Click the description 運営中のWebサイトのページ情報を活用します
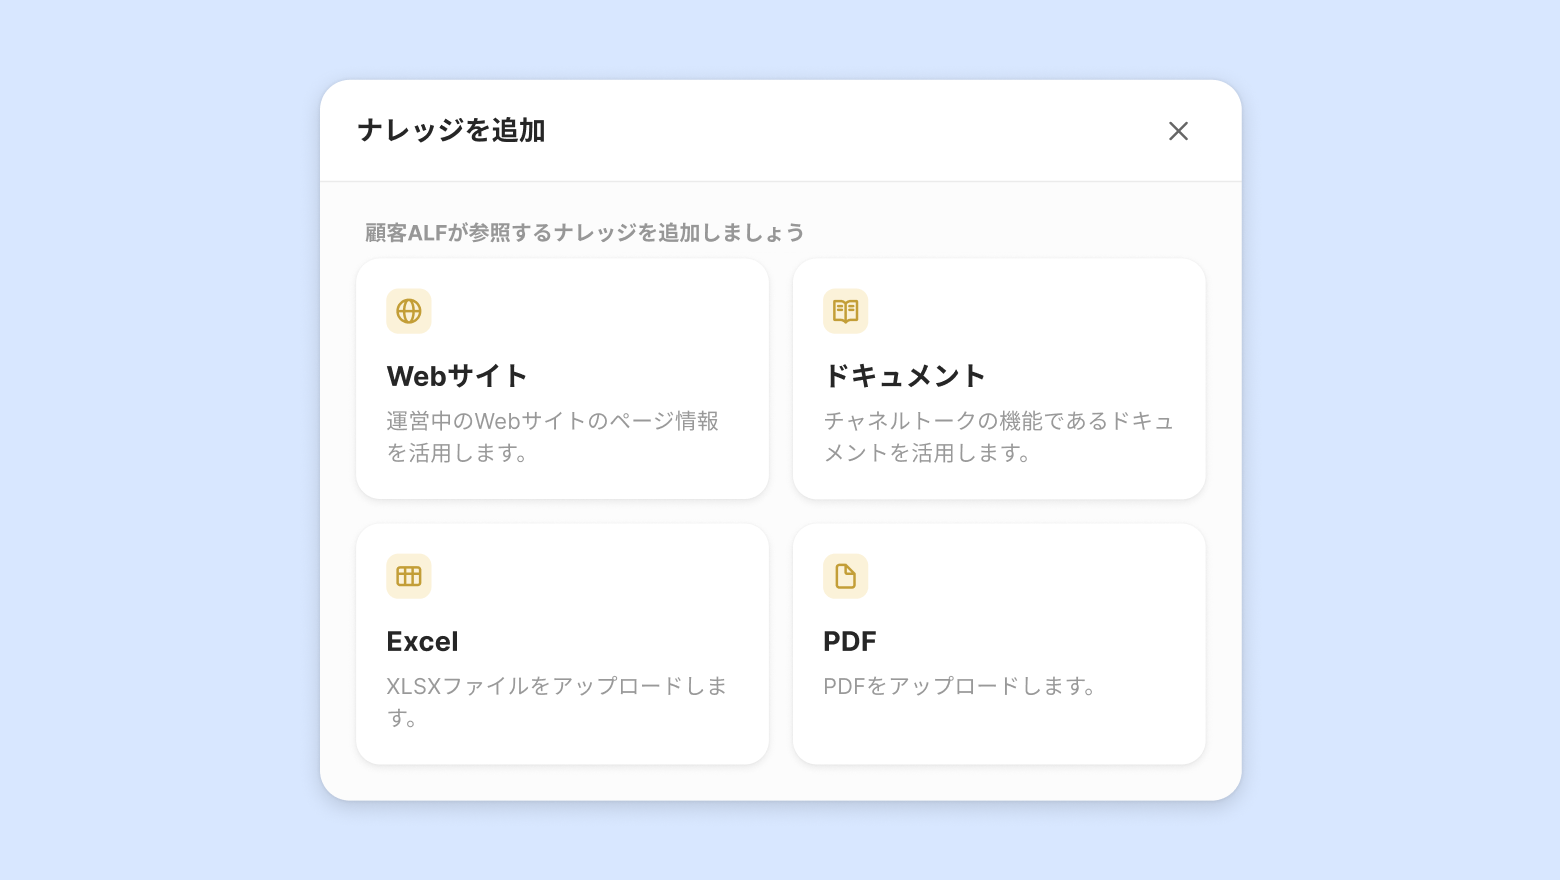1560x880 pixels. tap(552, 437)
